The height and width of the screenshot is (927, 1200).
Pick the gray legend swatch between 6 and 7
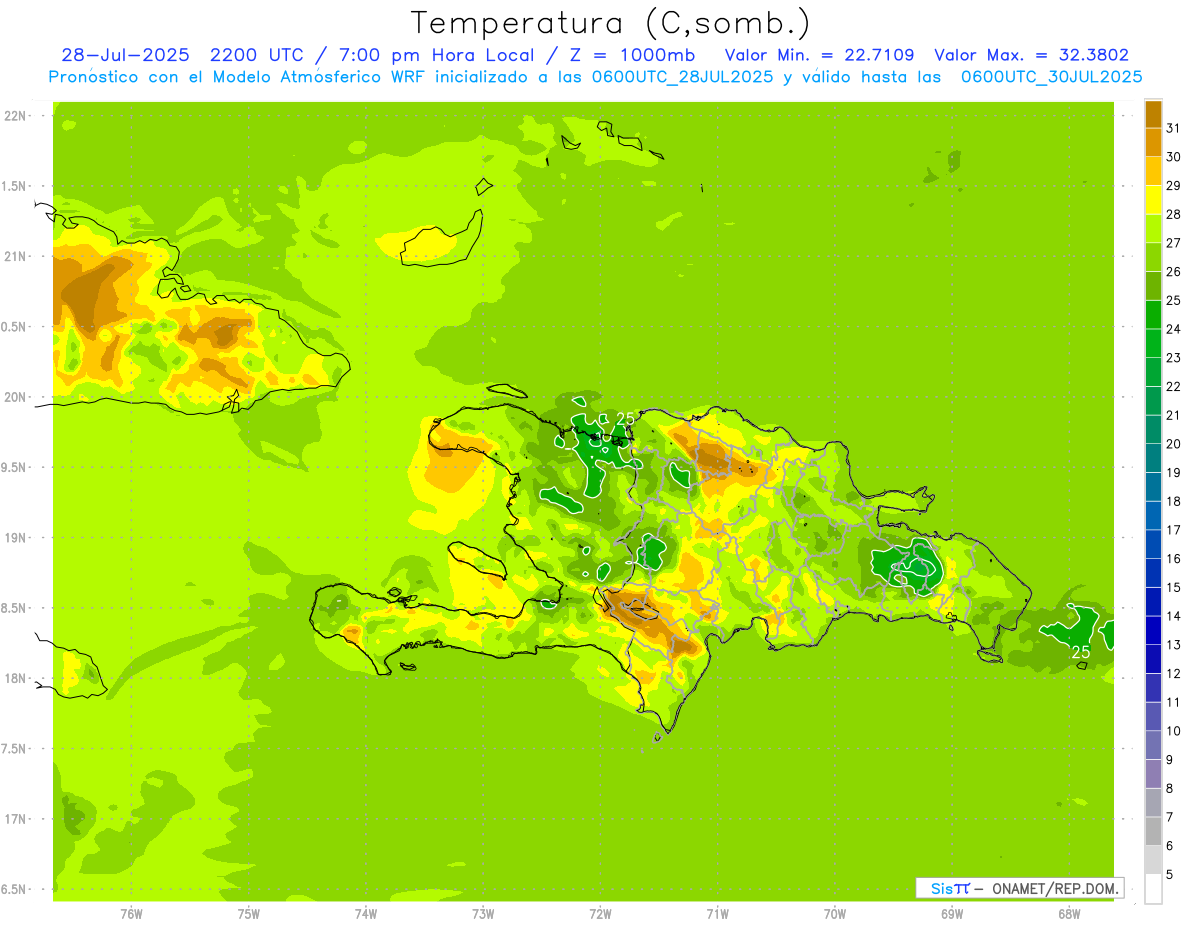point(1153,832)
